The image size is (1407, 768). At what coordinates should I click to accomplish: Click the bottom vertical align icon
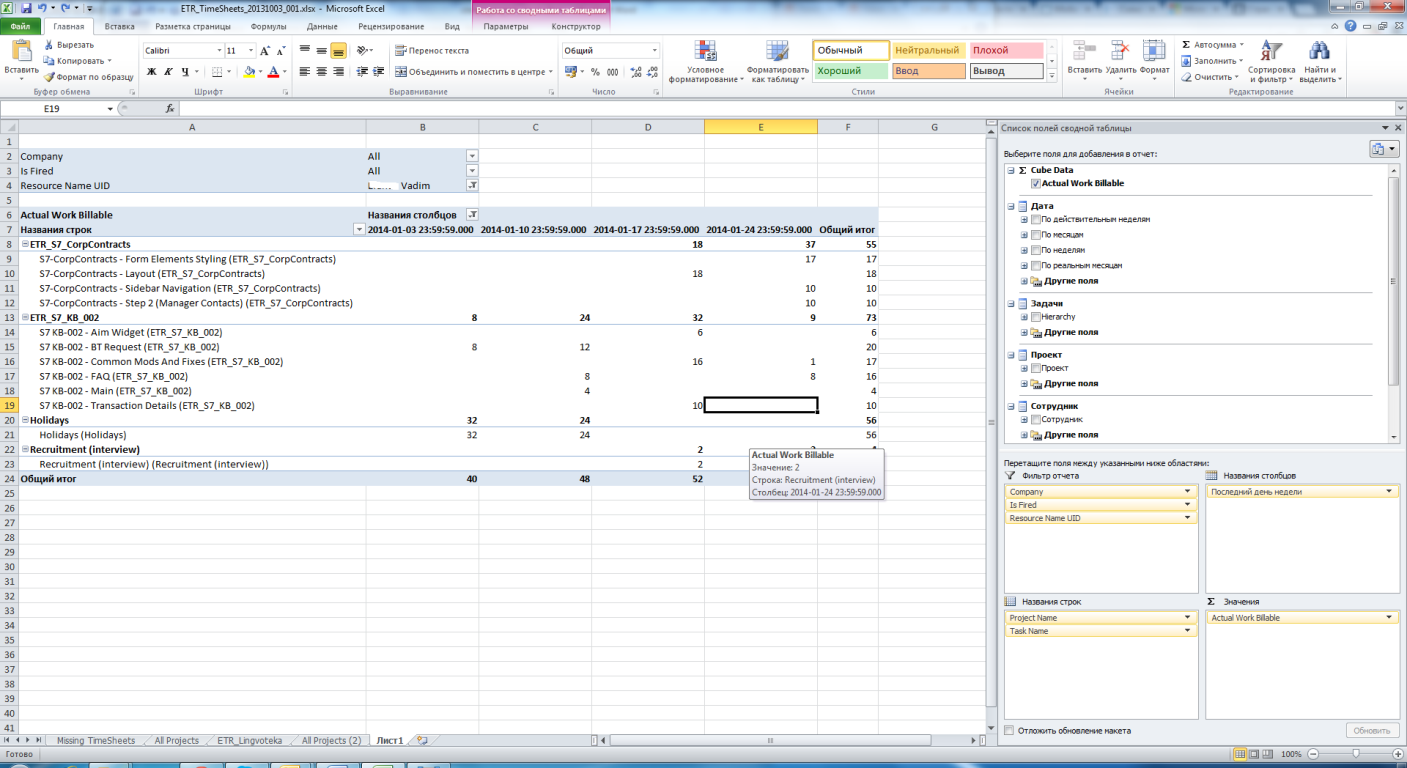pos(339,50)
